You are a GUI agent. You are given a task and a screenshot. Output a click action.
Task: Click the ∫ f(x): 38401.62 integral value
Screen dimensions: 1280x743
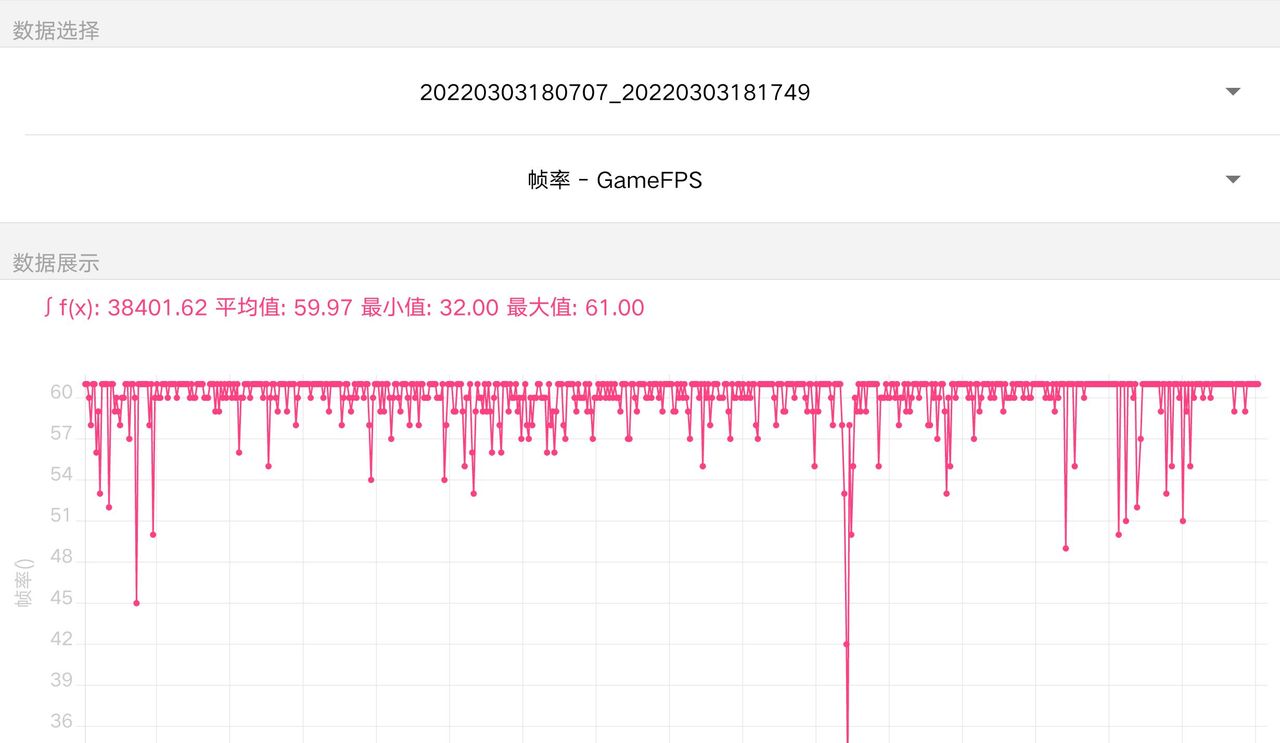[x=126, y=308]
